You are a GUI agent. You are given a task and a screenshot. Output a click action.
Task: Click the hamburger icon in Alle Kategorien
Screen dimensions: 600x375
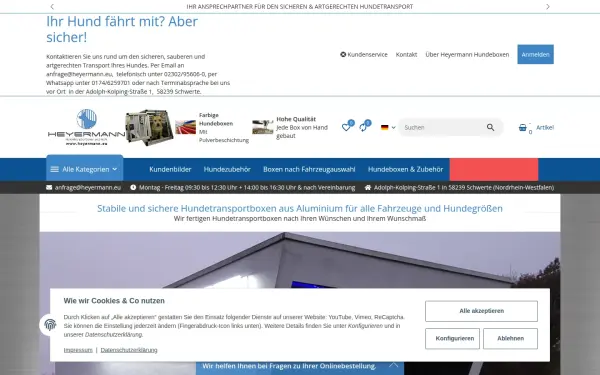(55, 169)
